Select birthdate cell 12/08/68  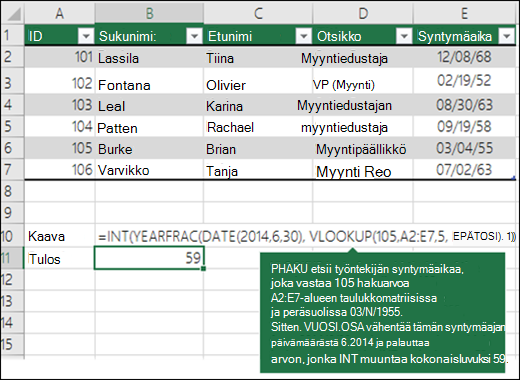tap(464, 57)
